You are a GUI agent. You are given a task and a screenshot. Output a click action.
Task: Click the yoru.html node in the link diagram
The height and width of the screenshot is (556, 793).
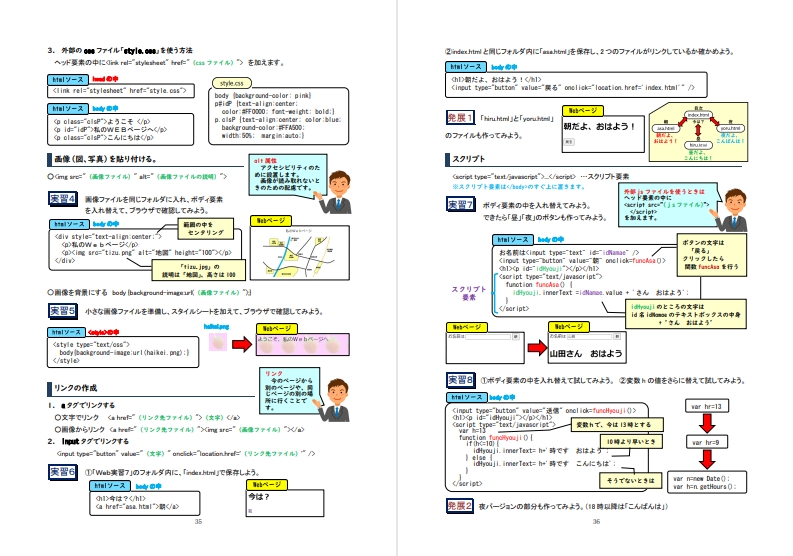[730, 129]
